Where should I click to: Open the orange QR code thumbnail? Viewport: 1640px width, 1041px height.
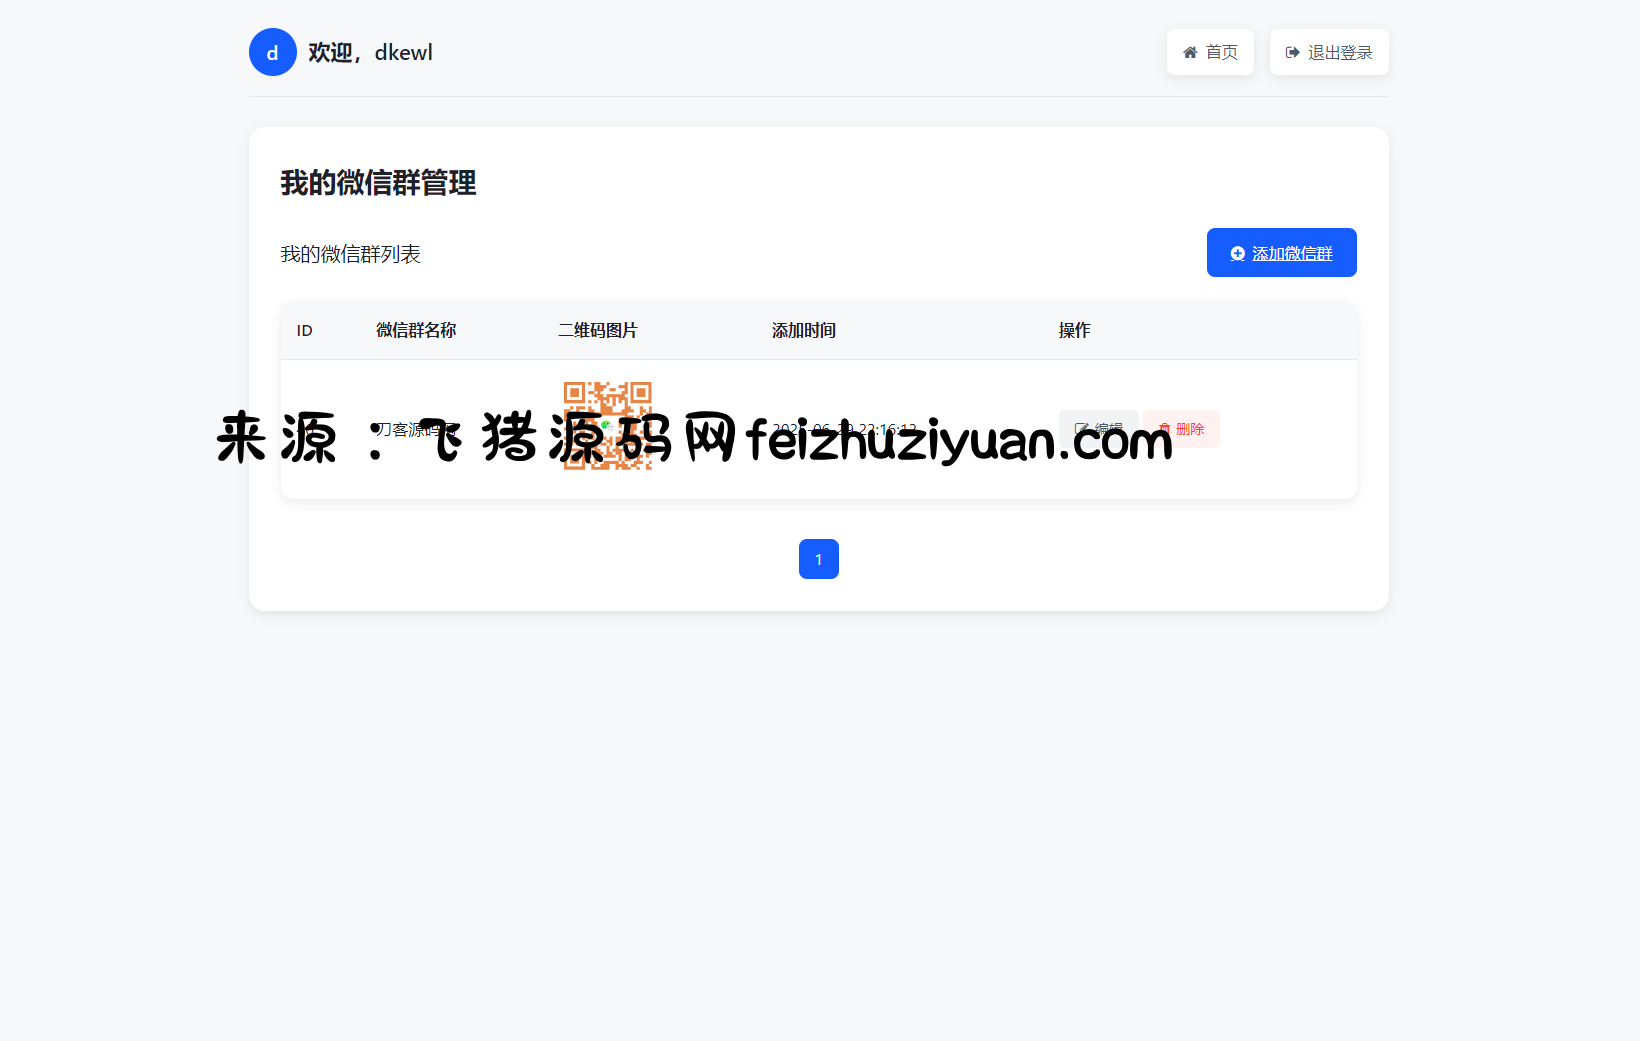608,426
